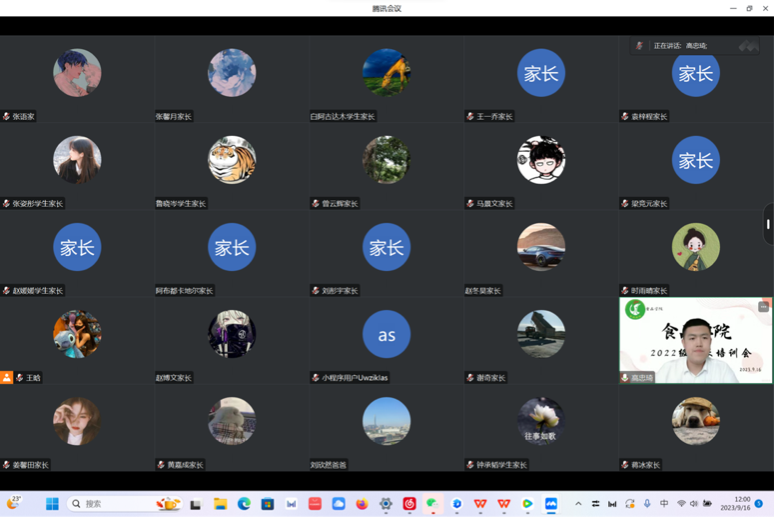
Task: Click the Tencent Meeting icon in the taskbar
Action: pyautogui.click(x=551, y=504)
